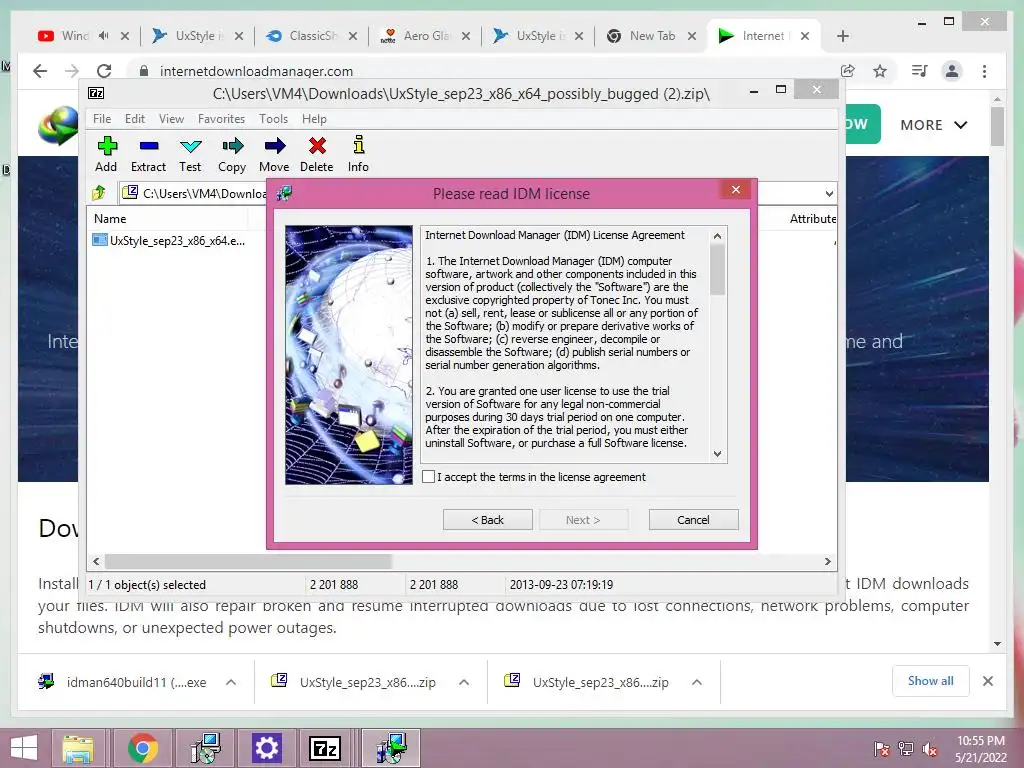Go up one folder level in 7-Zip
The height and width of the screenshot is (768, 1024).
99,193
